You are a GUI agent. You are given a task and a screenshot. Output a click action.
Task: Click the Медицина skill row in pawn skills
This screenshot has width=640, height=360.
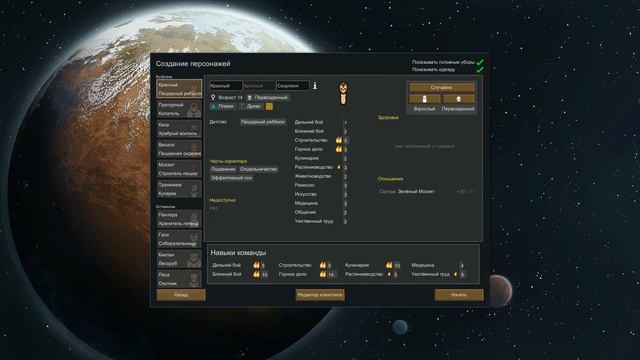pos(321,203)
